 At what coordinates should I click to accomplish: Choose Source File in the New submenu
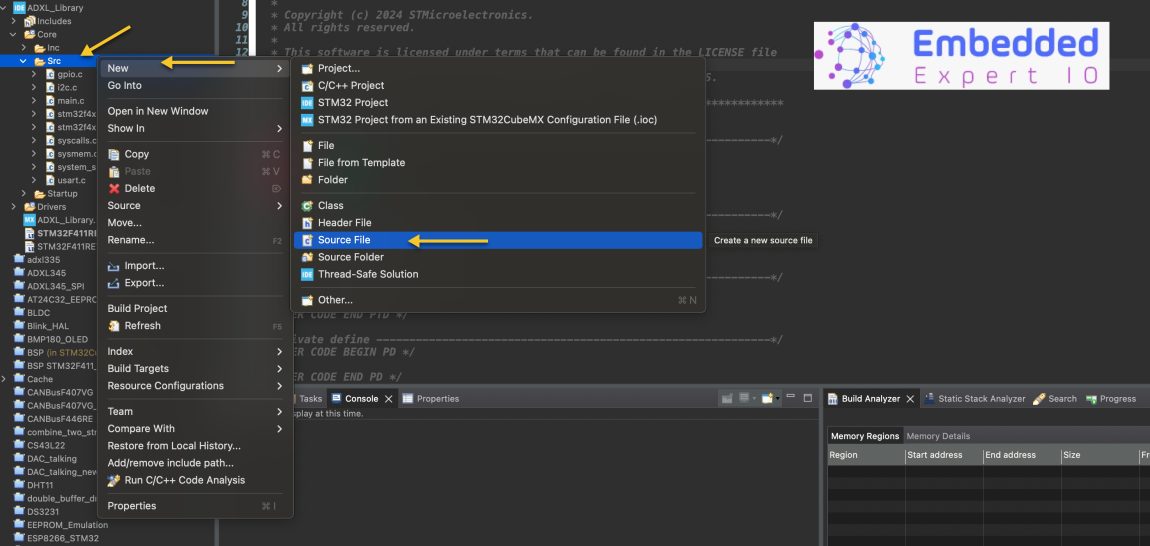[344, 240]
